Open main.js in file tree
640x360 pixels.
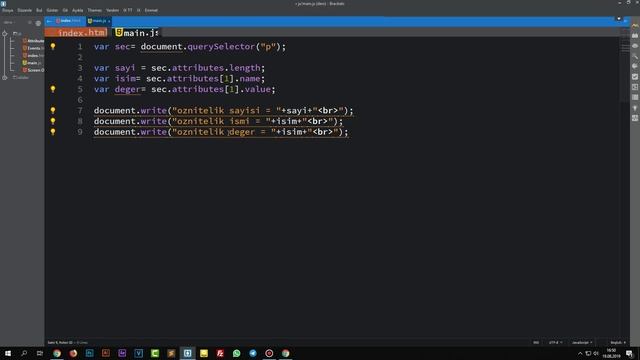[32, 63]
